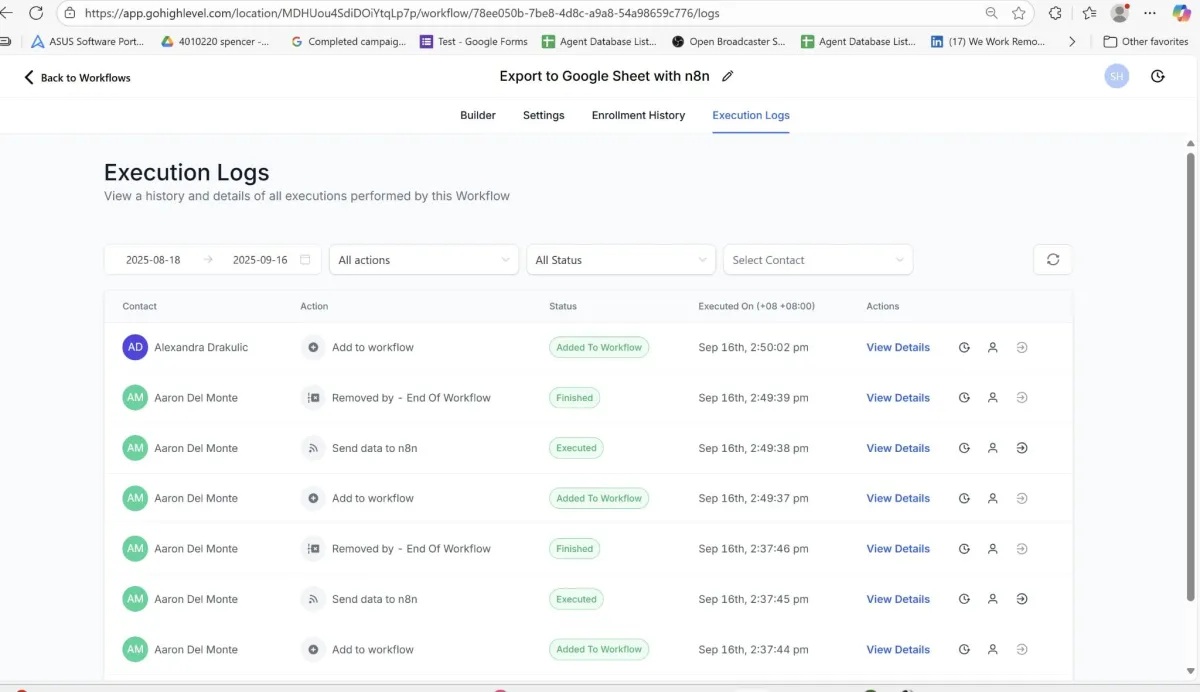View Details of 2:37:46 pm entry
The image size is (1200, 692).
coord(898,549)
